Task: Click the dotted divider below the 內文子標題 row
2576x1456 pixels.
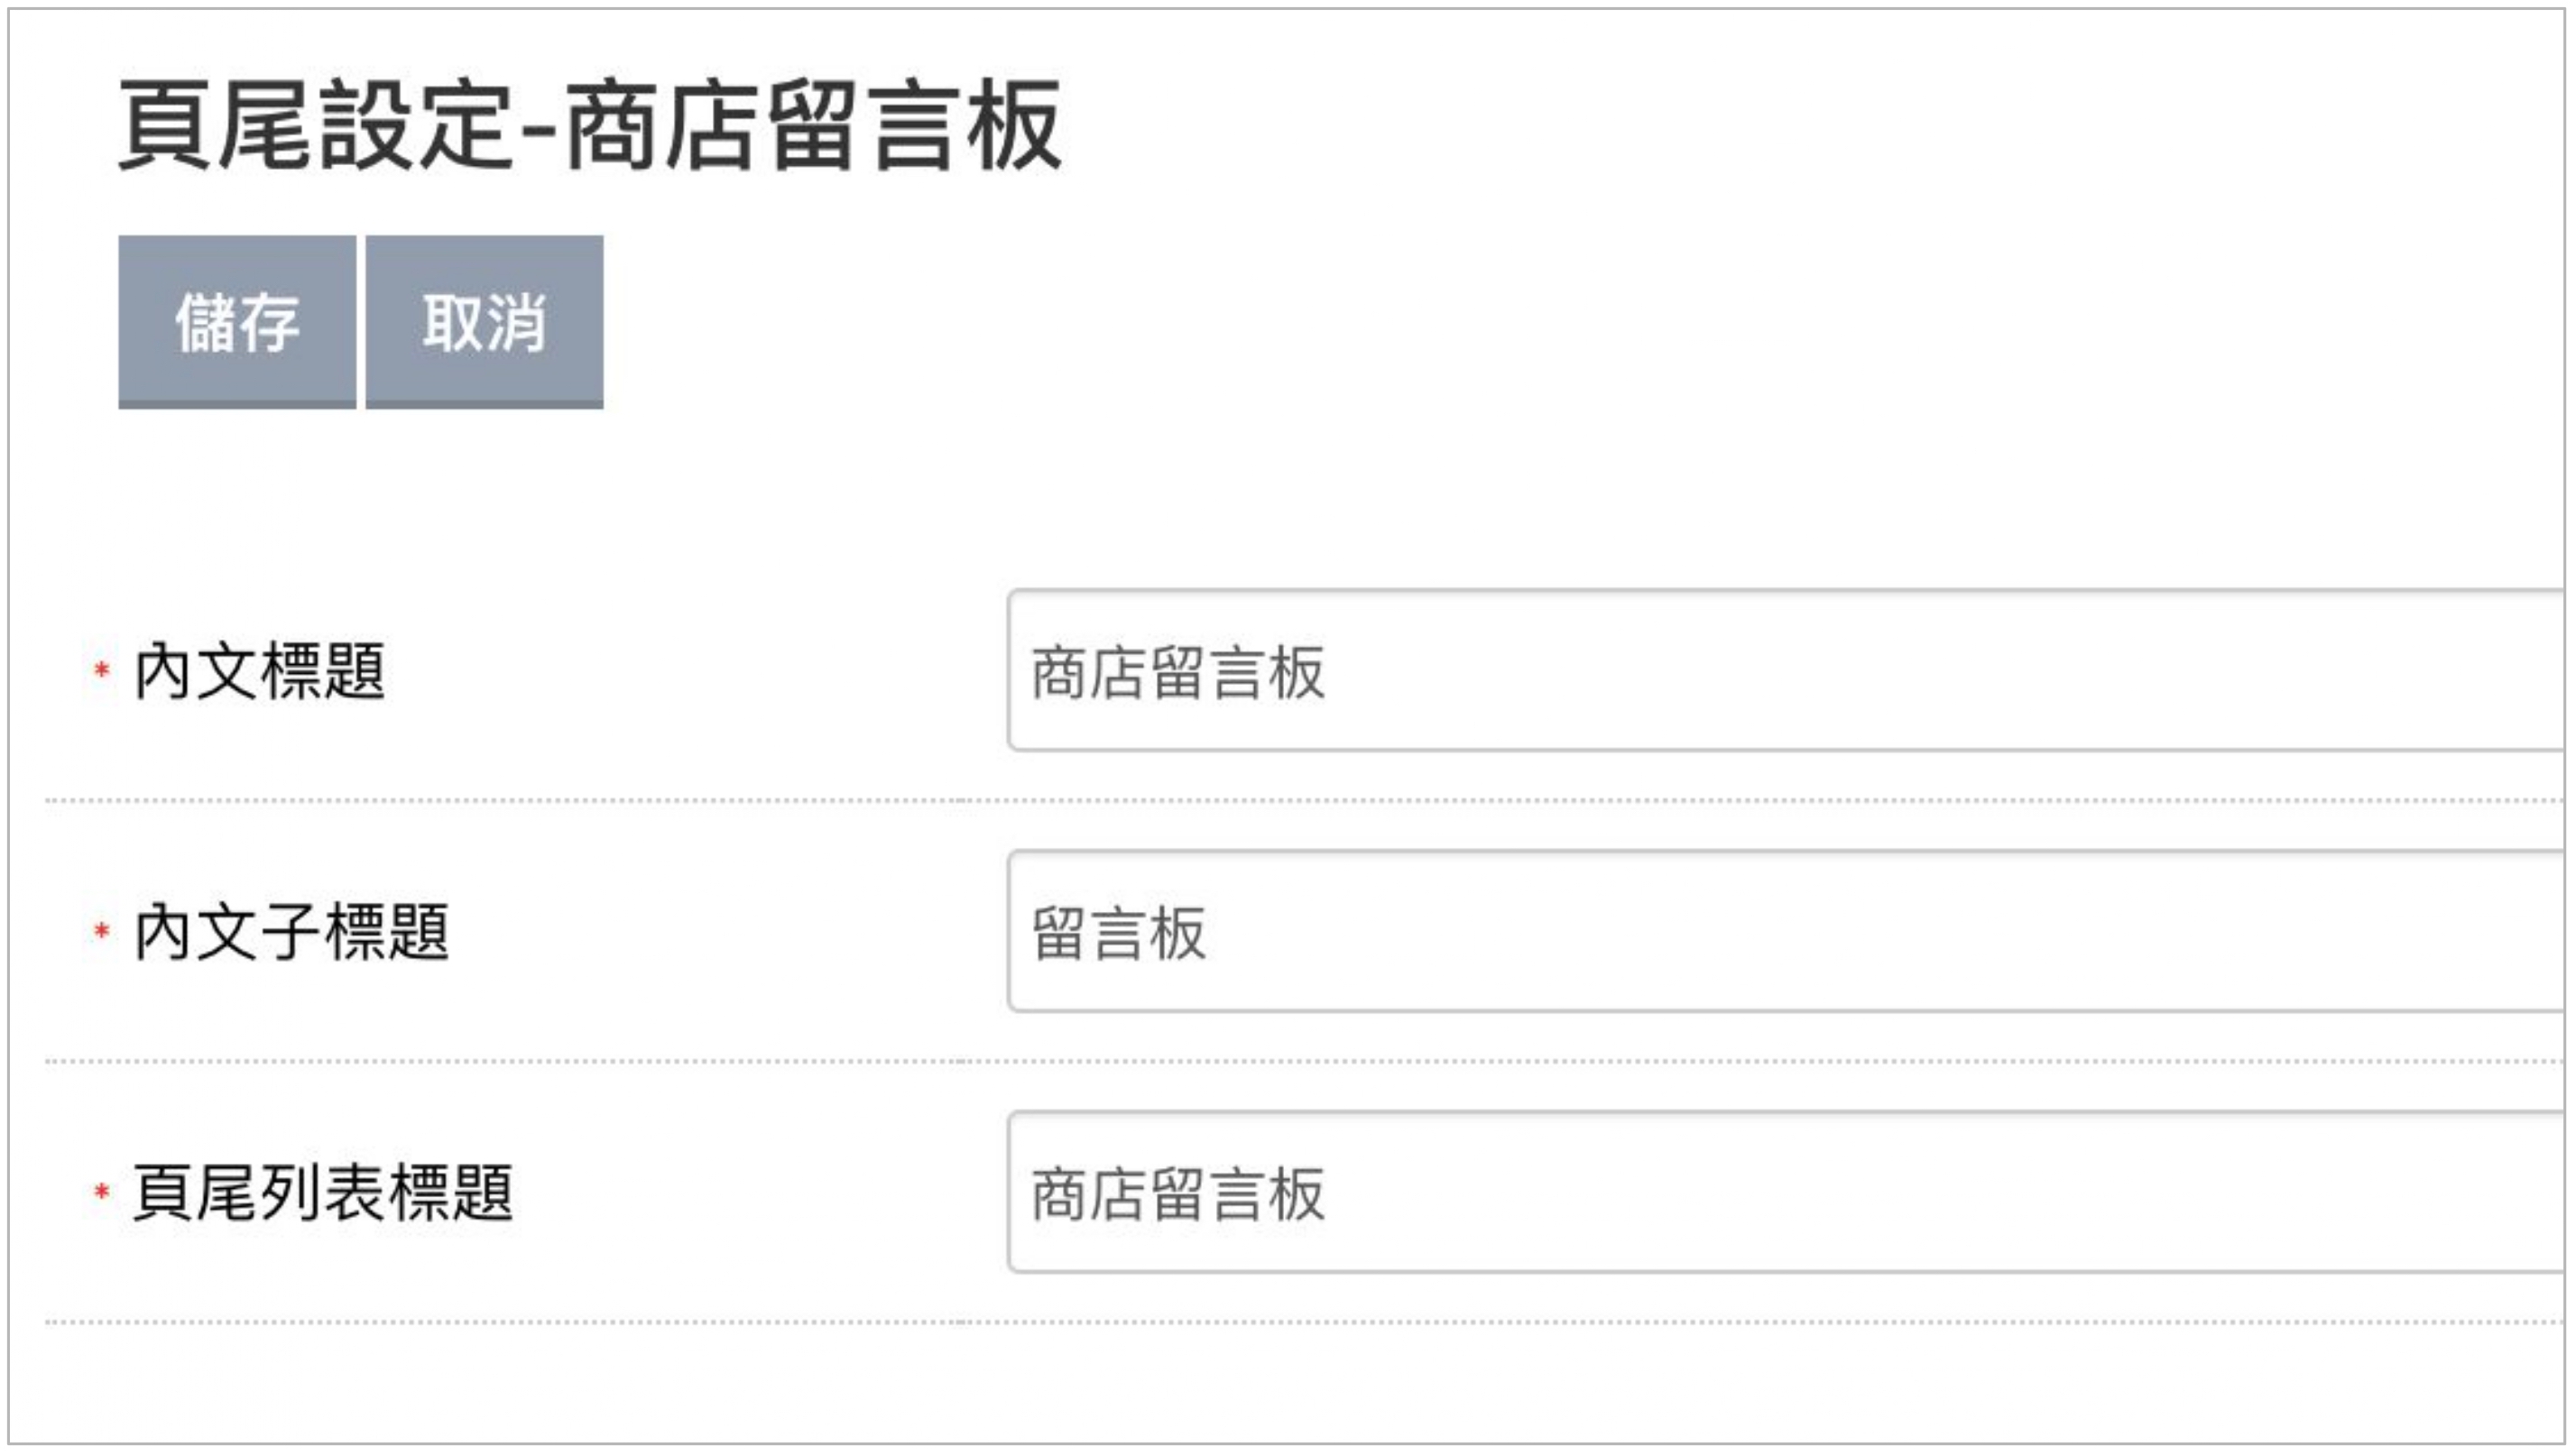Action: (x=1305, y=1061)
